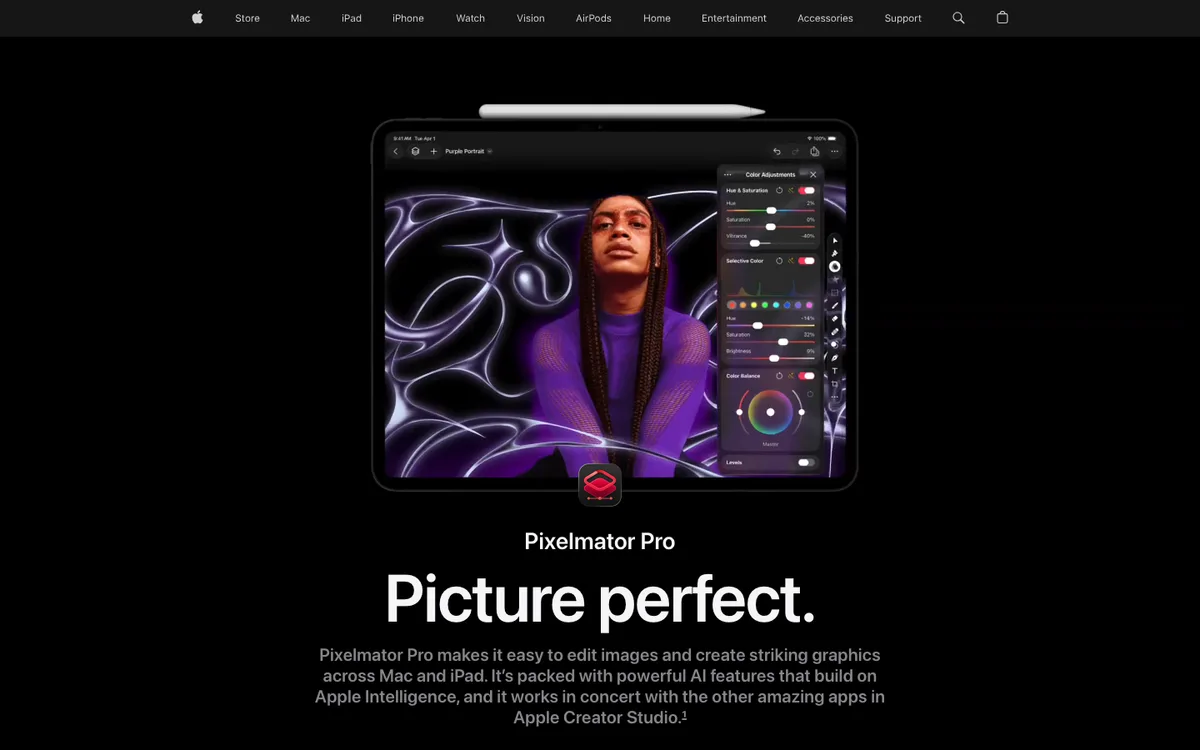
Task: Go to the Support link
Action: [903, 18]
